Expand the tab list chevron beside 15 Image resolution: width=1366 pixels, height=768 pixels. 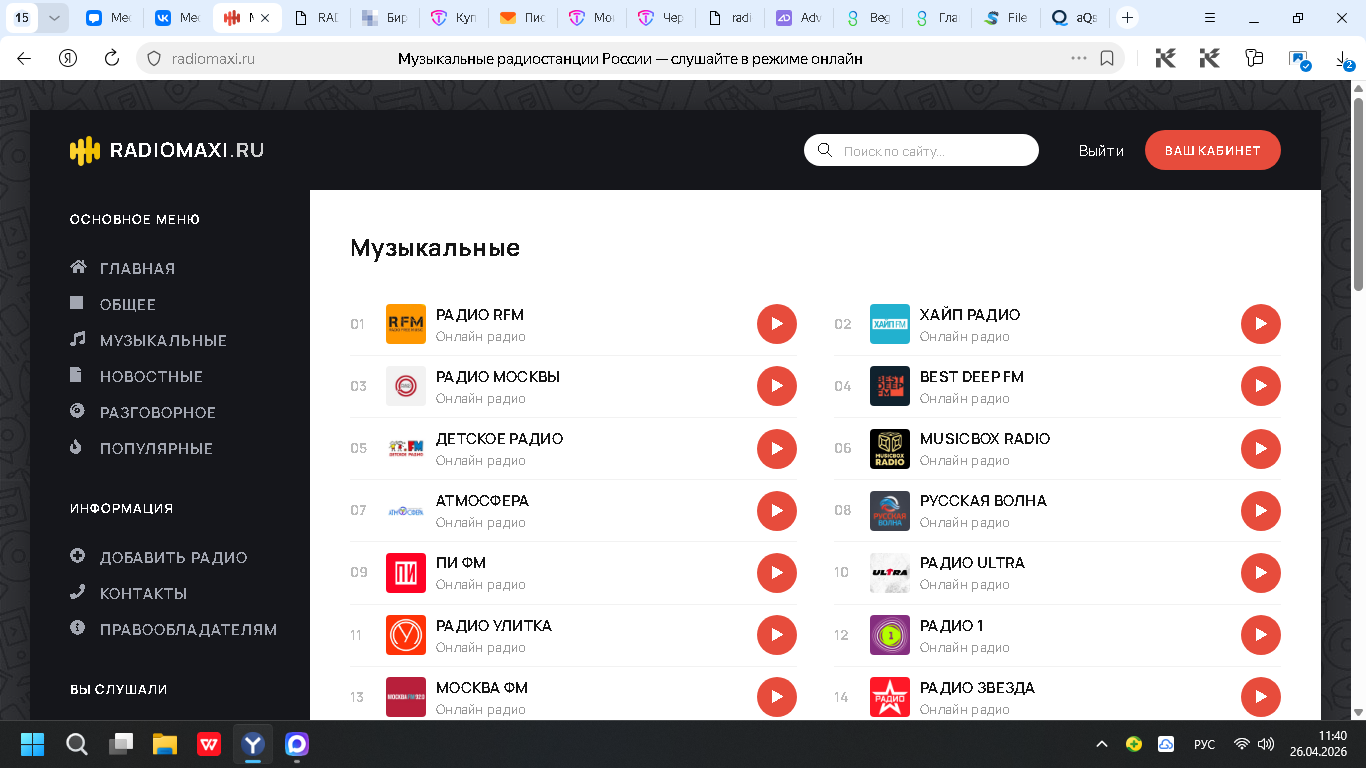[x=54, y=18]
